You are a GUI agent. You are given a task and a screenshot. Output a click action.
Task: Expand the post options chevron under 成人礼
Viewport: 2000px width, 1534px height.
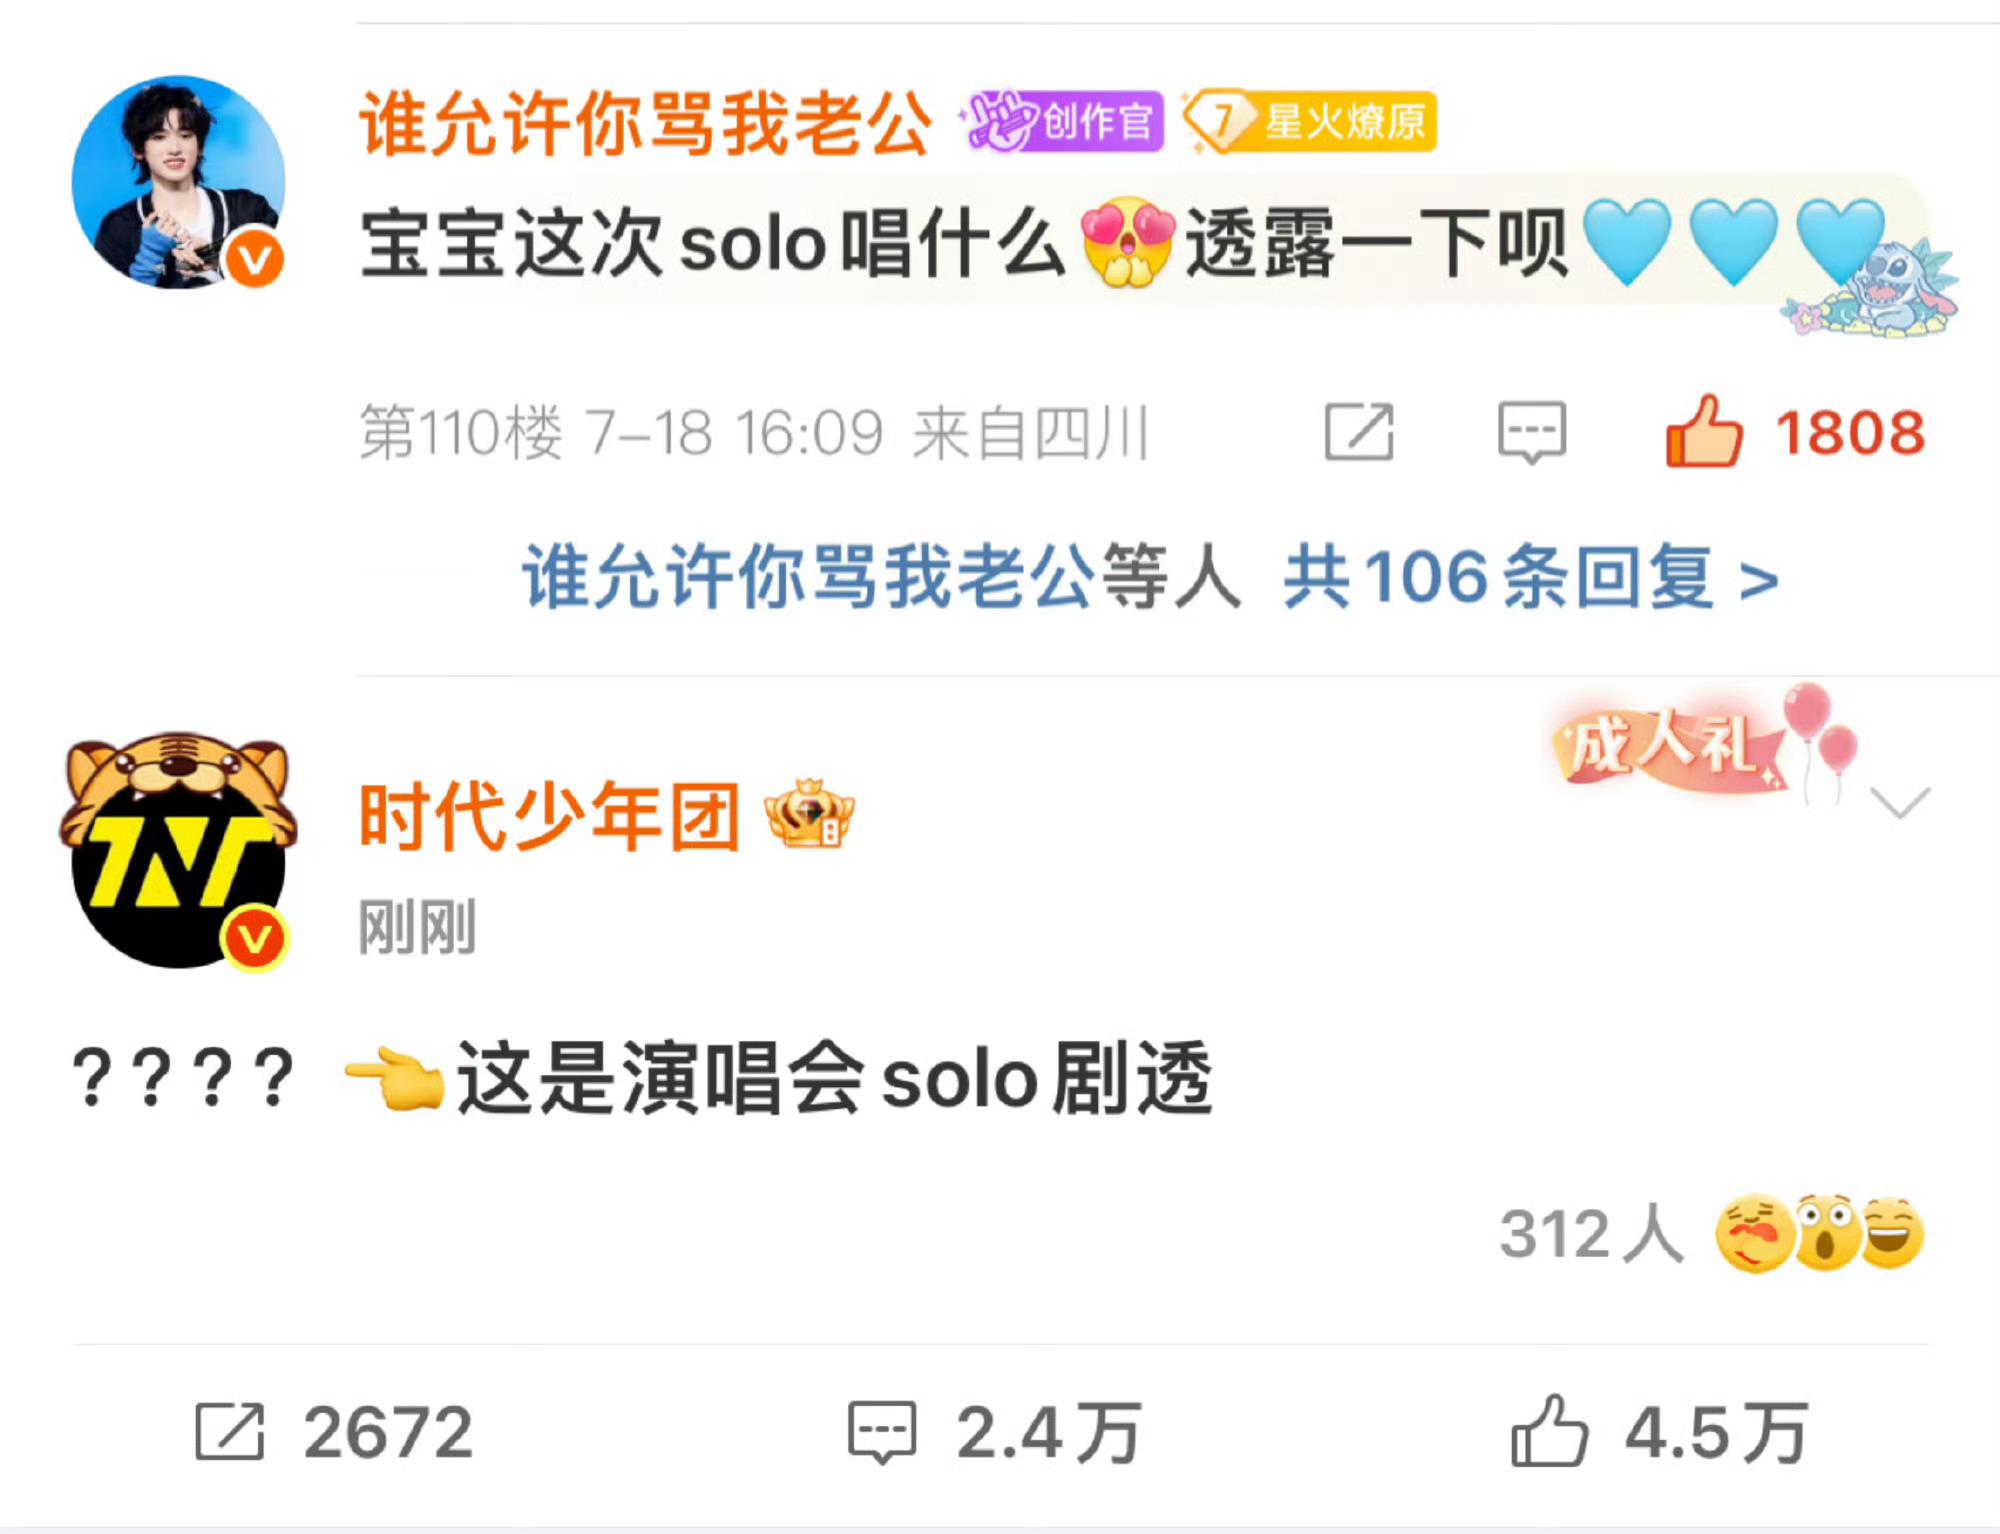pos(1899,802)
